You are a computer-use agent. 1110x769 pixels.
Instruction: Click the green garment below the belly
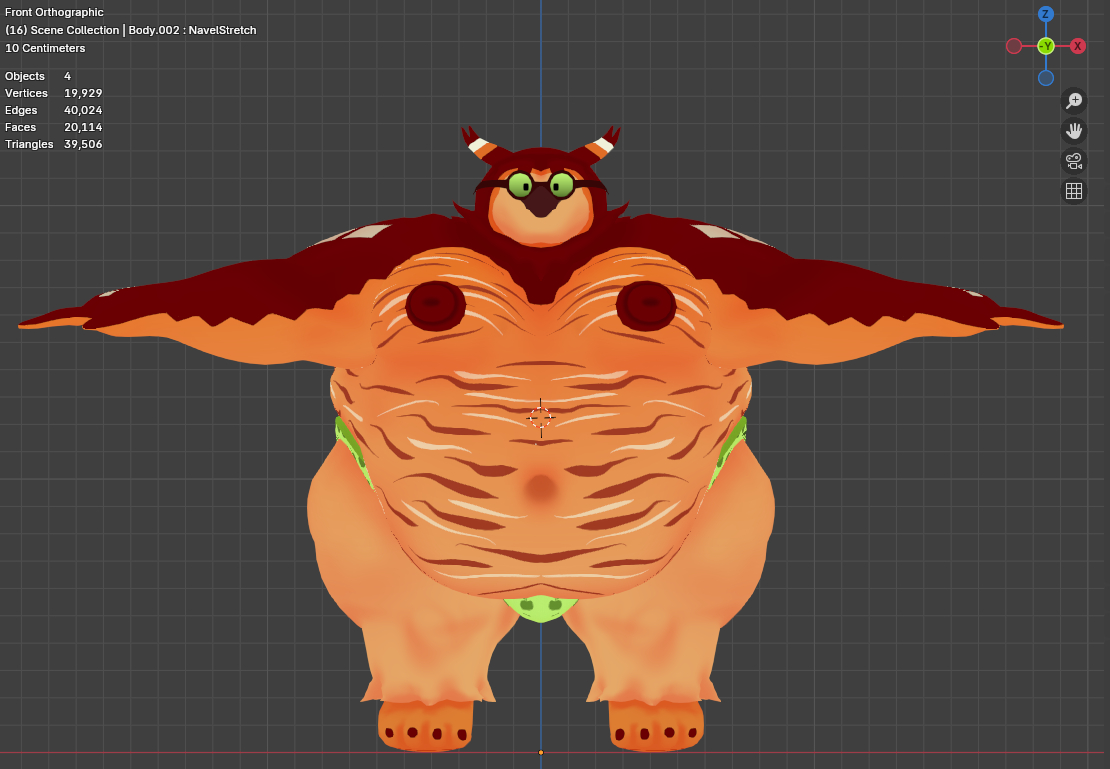click(x=540, y=606)
